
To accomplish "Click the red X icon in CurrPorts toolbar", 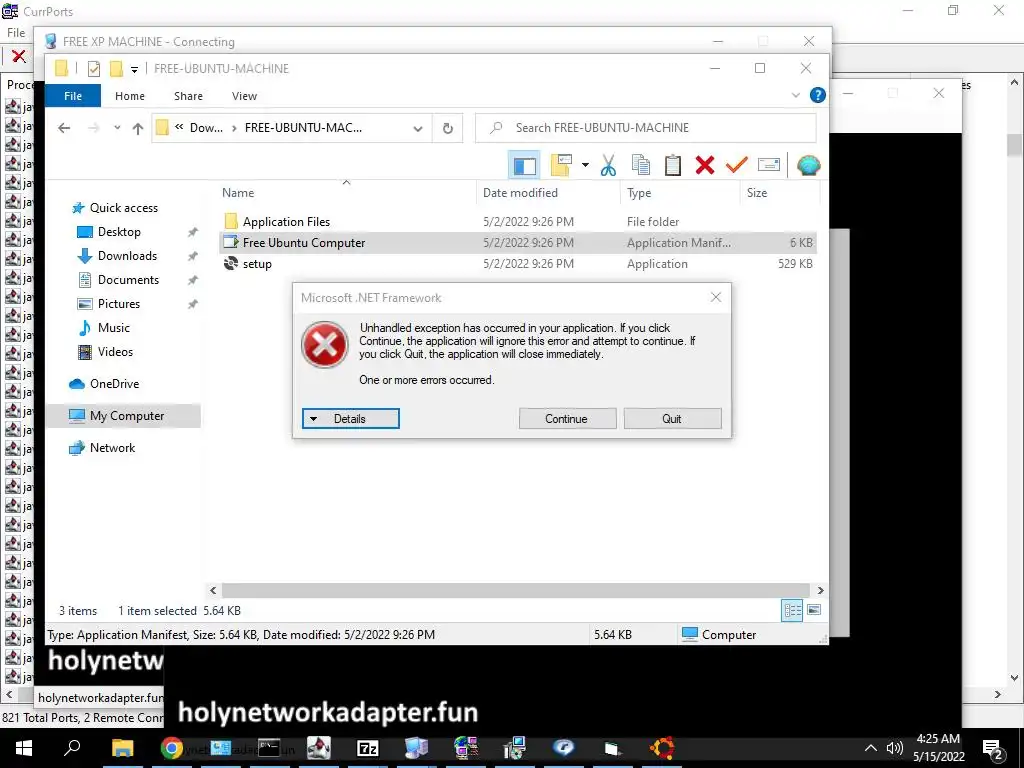I will (19, 56).
